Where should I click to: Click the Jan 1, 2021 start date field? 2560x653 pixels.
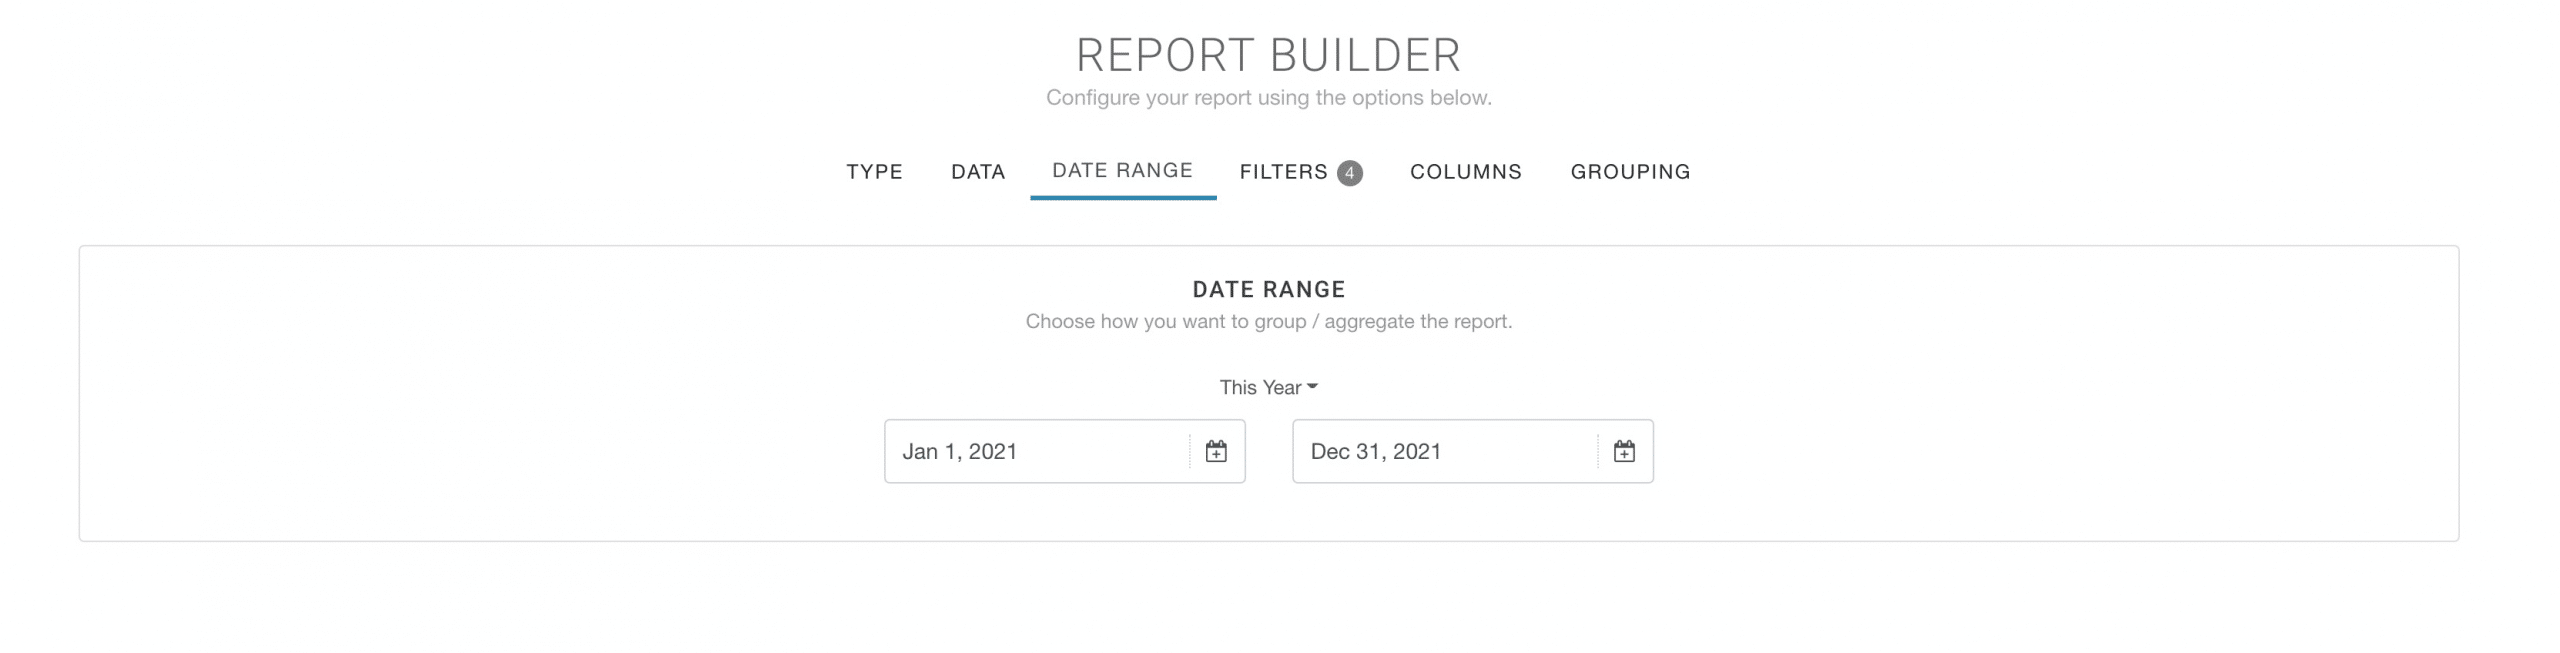pyautogui.click(x=1064, y=451)
